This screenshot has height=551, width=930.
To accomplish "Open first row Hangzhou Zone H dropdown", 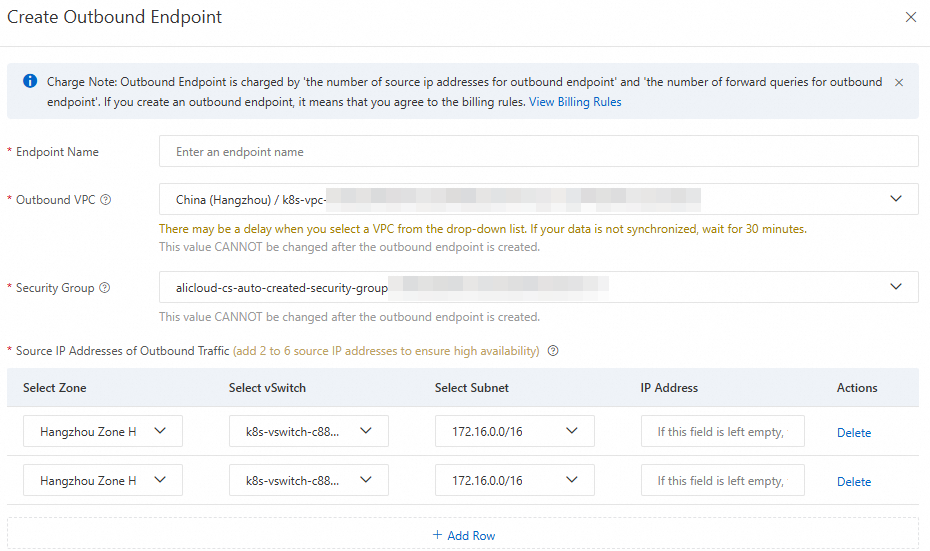I will pyautogui.click(x=103, y=432).
